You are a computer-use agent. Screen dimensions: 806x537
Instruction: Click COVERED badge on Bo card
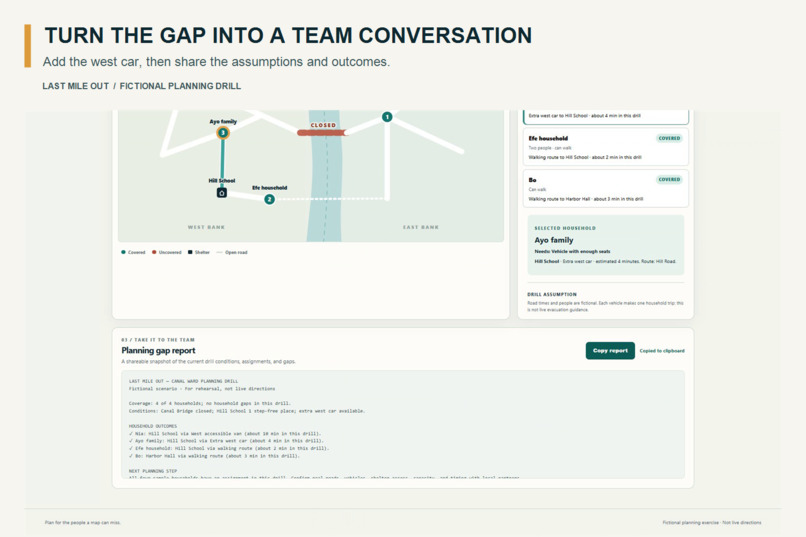coord(669,179)
